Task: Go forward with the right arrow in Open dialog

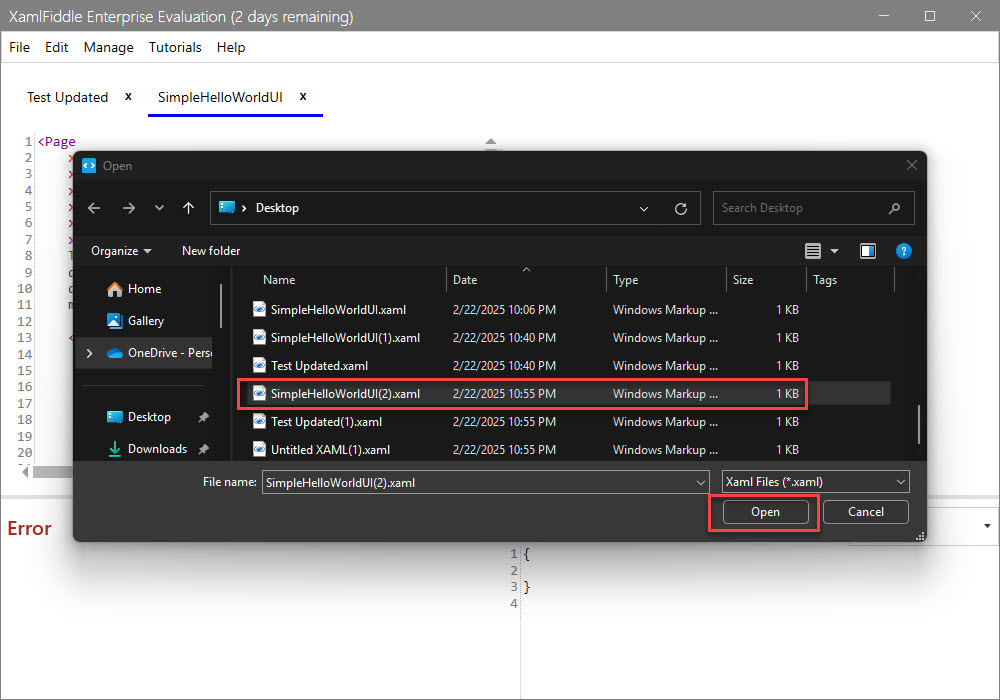Action: 129,208
